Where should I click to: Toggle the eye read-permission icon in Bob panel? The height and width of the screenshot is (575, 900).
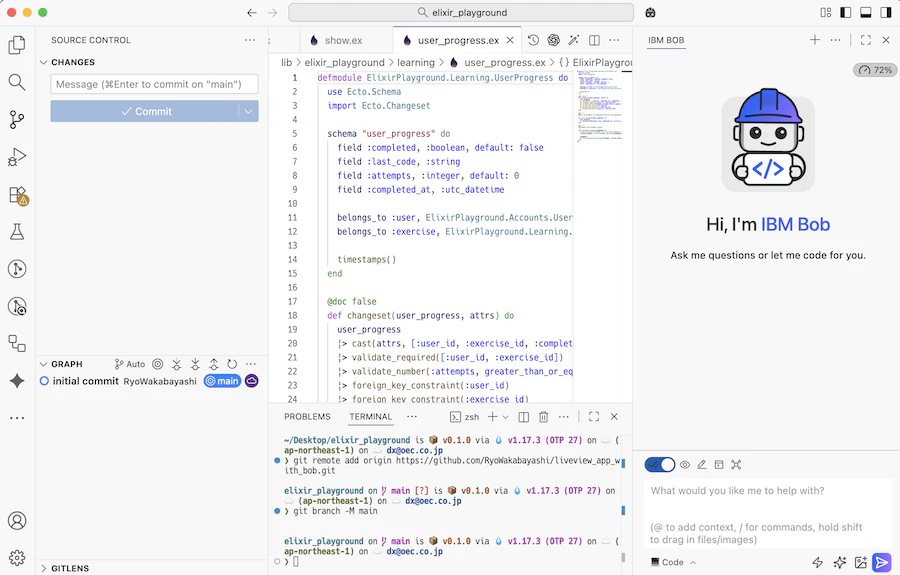(685, 465)
